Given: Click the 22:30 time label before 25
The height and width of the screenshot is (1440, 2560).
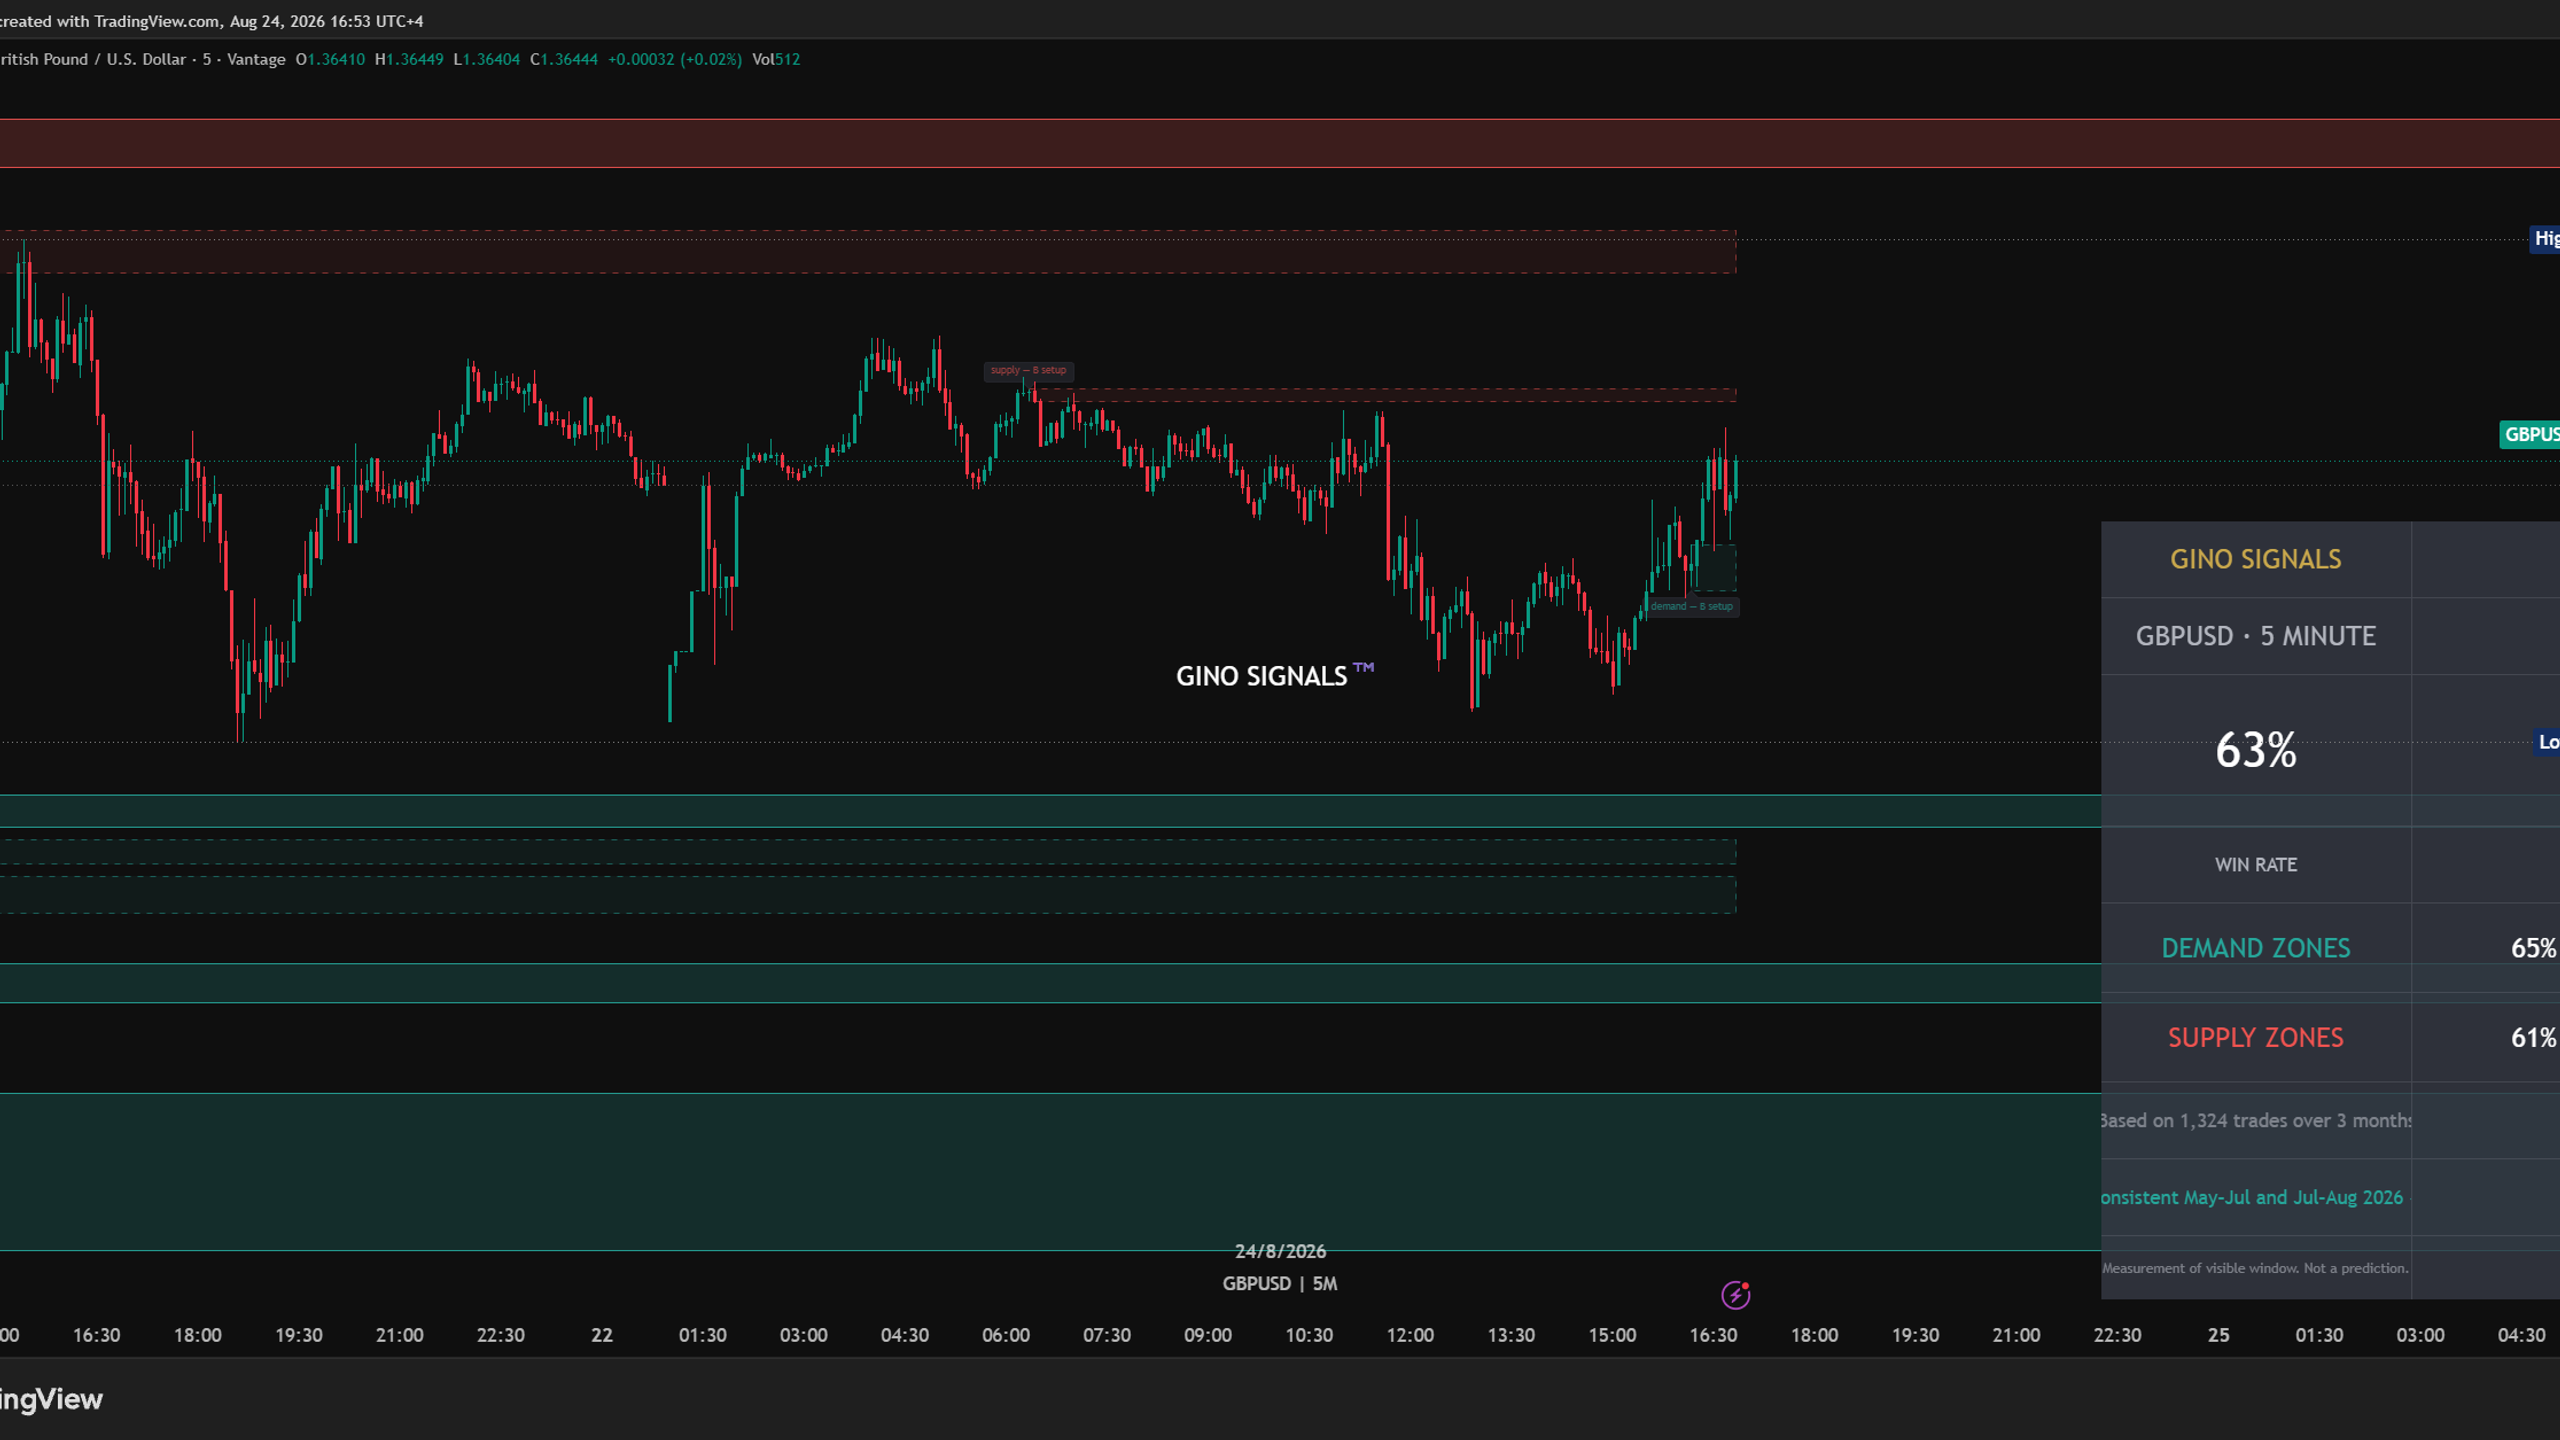Looking at the screenshot, I should coord(2118,1336).
